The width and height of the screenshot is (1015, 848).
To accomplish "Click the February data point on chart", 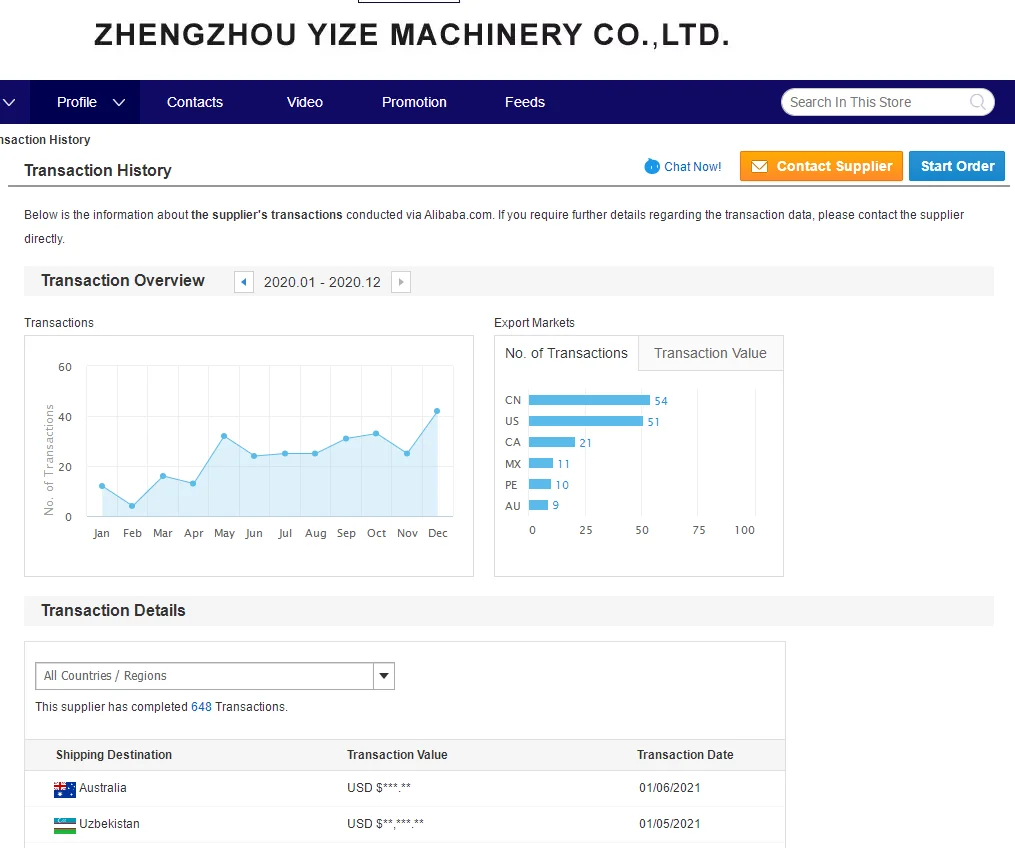I will 132,506.
